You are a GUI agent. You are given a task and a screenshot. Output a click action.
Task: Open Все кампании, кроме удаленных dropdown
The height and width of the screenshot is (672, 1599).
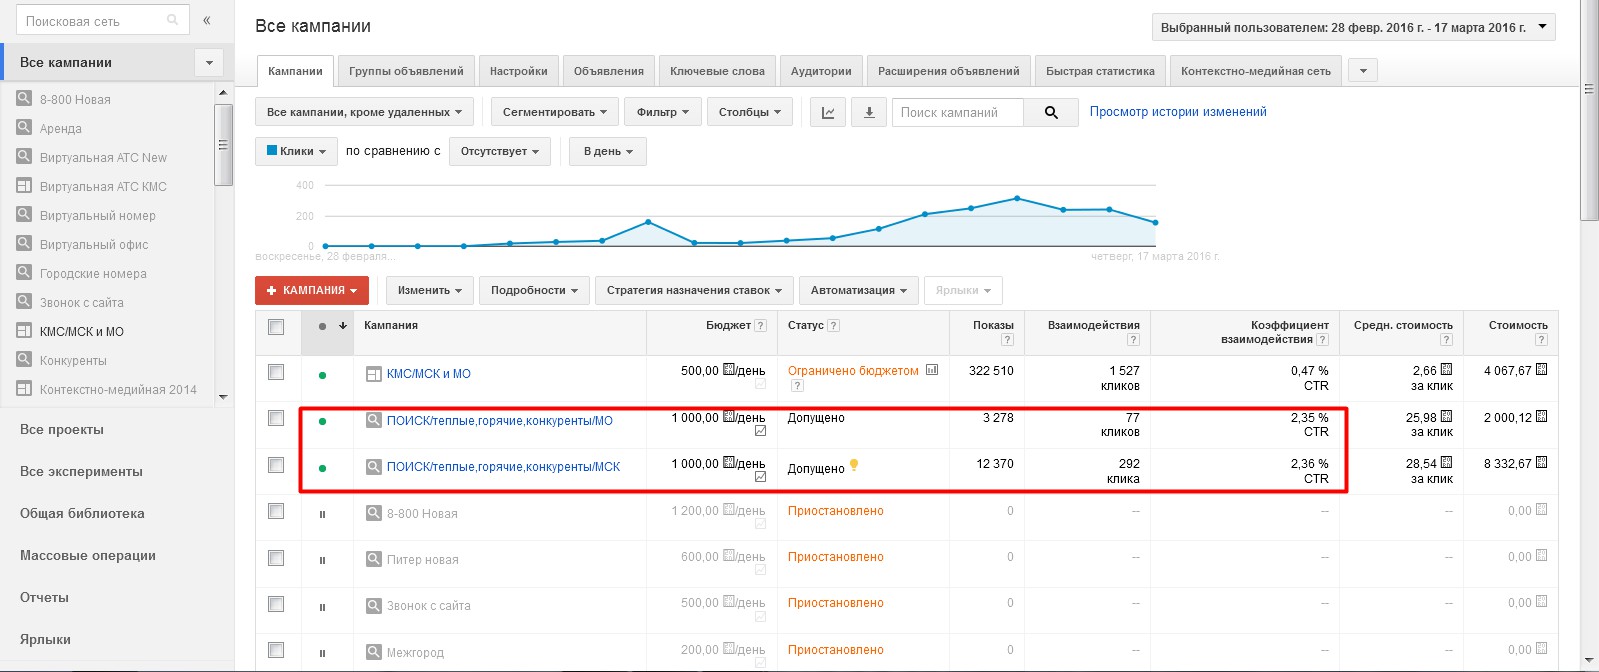coord(364,112)
